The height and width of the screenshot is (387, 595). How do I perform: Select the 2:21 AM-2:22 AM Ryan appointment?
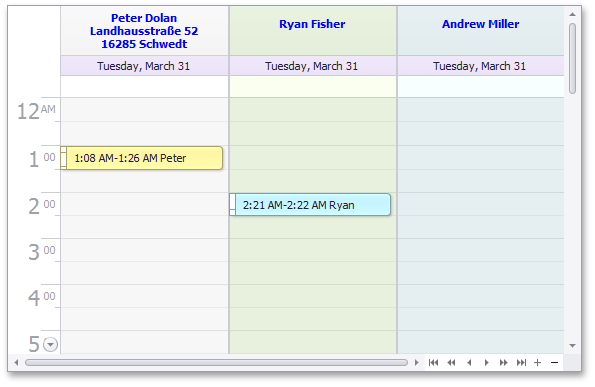tap(310, 205)
